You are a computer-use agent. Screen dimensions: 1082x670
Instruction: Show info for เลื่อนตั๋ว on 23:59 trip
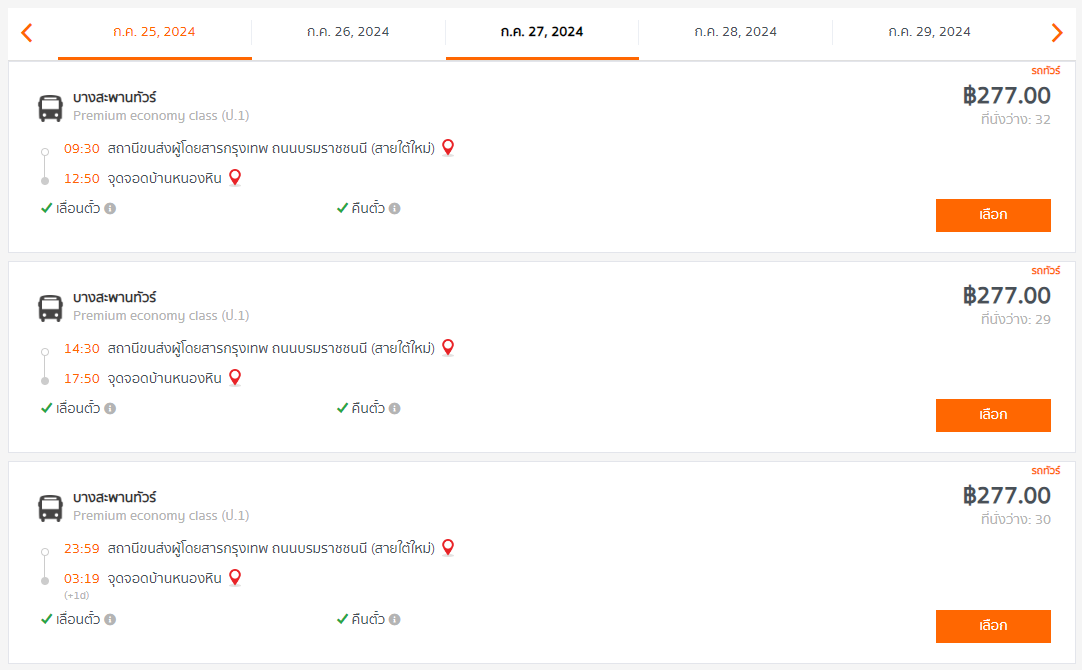(110, 620)
